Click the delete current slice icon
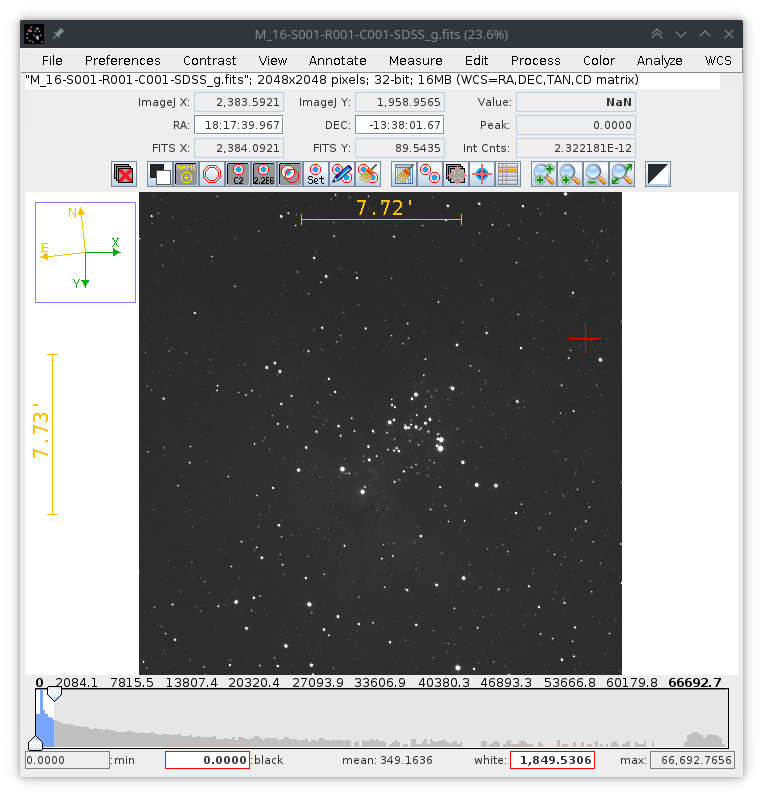The height and width of the screenshot is (797, 763). click(124, 174)
